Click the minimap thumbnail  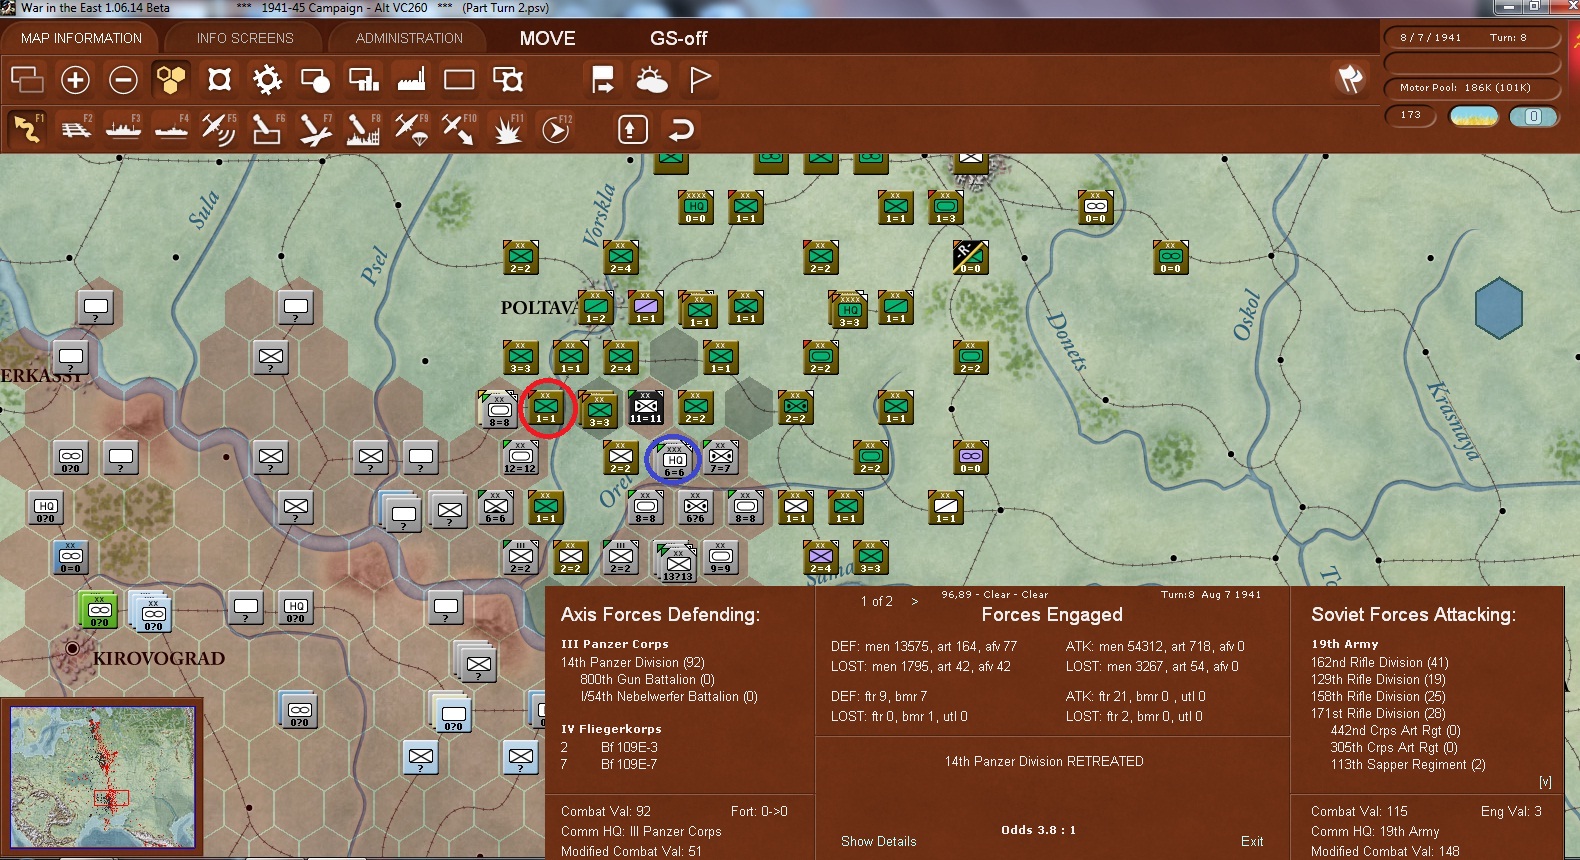click(x=103, y=777)
